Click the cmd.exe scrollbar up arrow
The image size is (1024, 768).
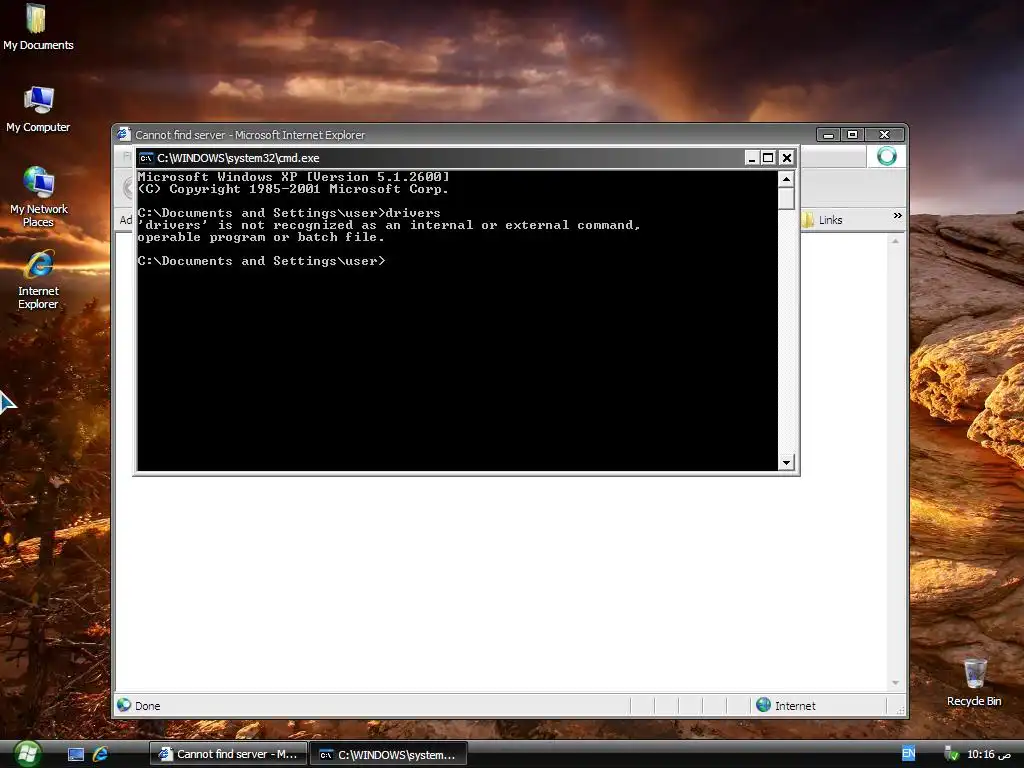(x=786, y=179)
